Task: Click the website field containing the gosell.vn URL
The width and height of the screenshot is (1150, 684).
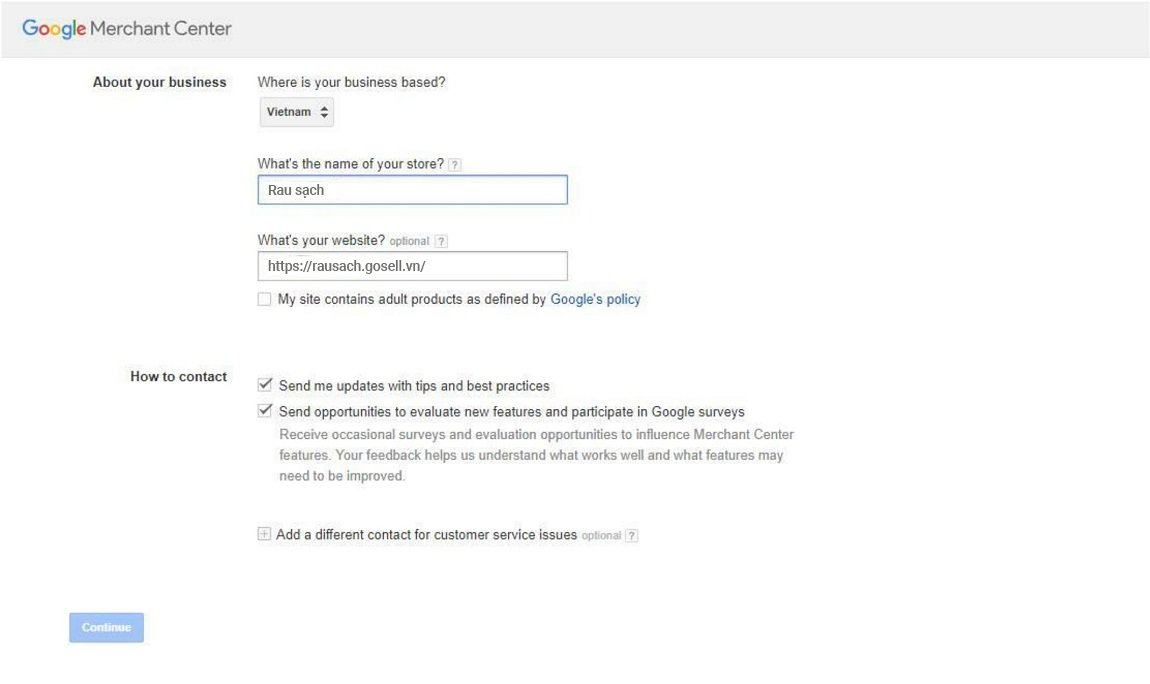Action: click(412, 265)
